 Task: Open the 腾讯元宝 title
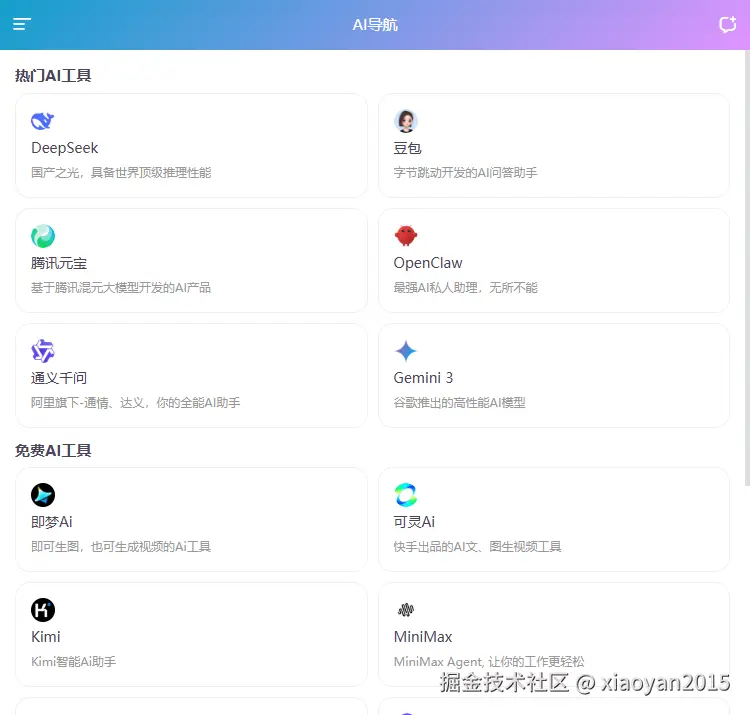click(59, 263)
